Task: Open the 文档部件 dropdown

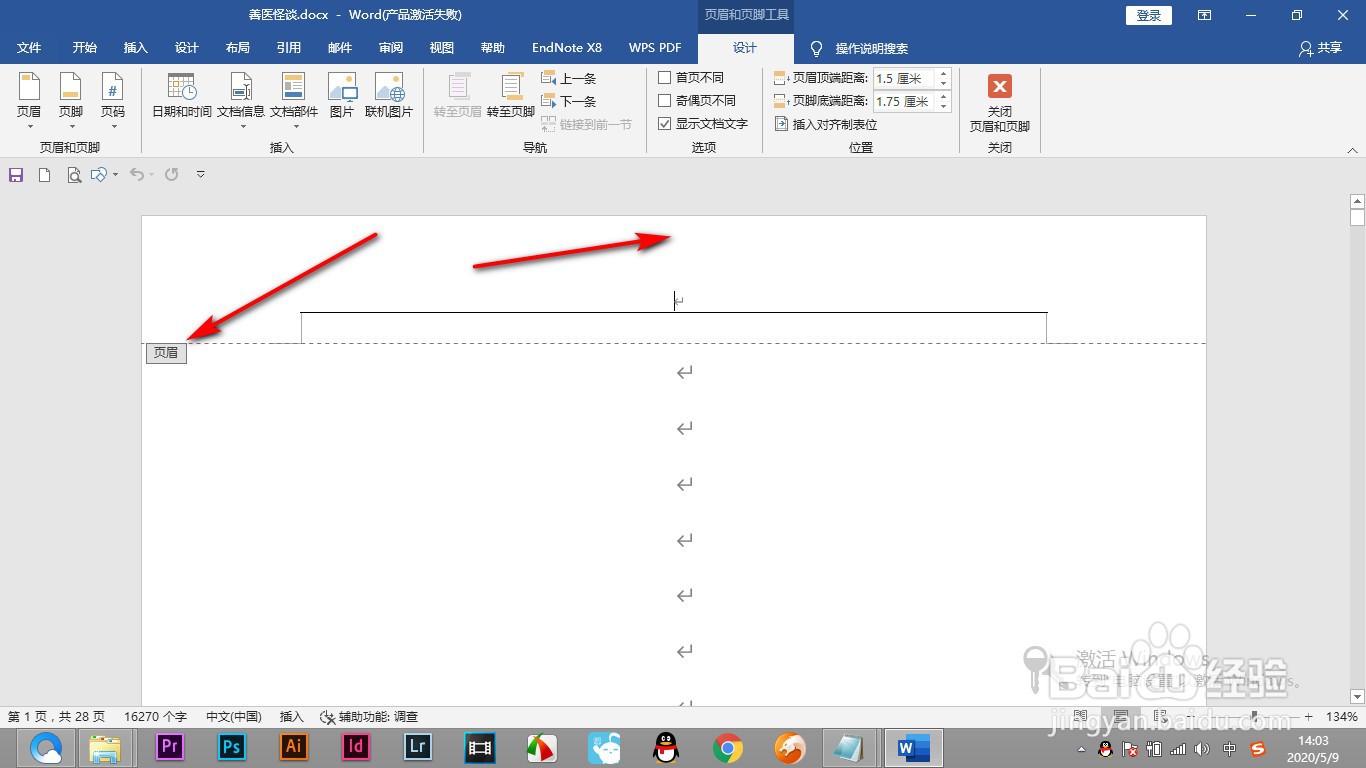Action: (x=294, y=101)
